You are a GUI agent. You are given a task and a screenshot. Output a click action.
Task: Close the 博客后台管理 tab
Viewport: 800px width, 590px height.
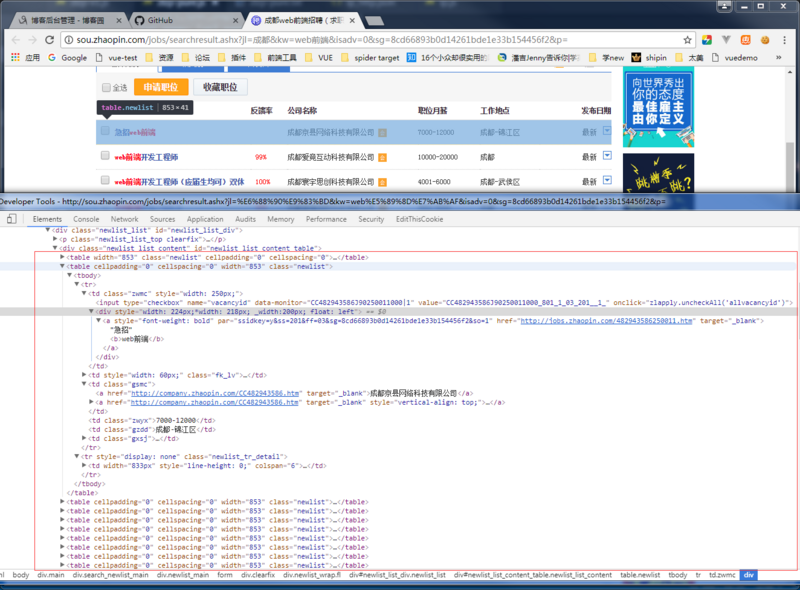coord(118,20)
